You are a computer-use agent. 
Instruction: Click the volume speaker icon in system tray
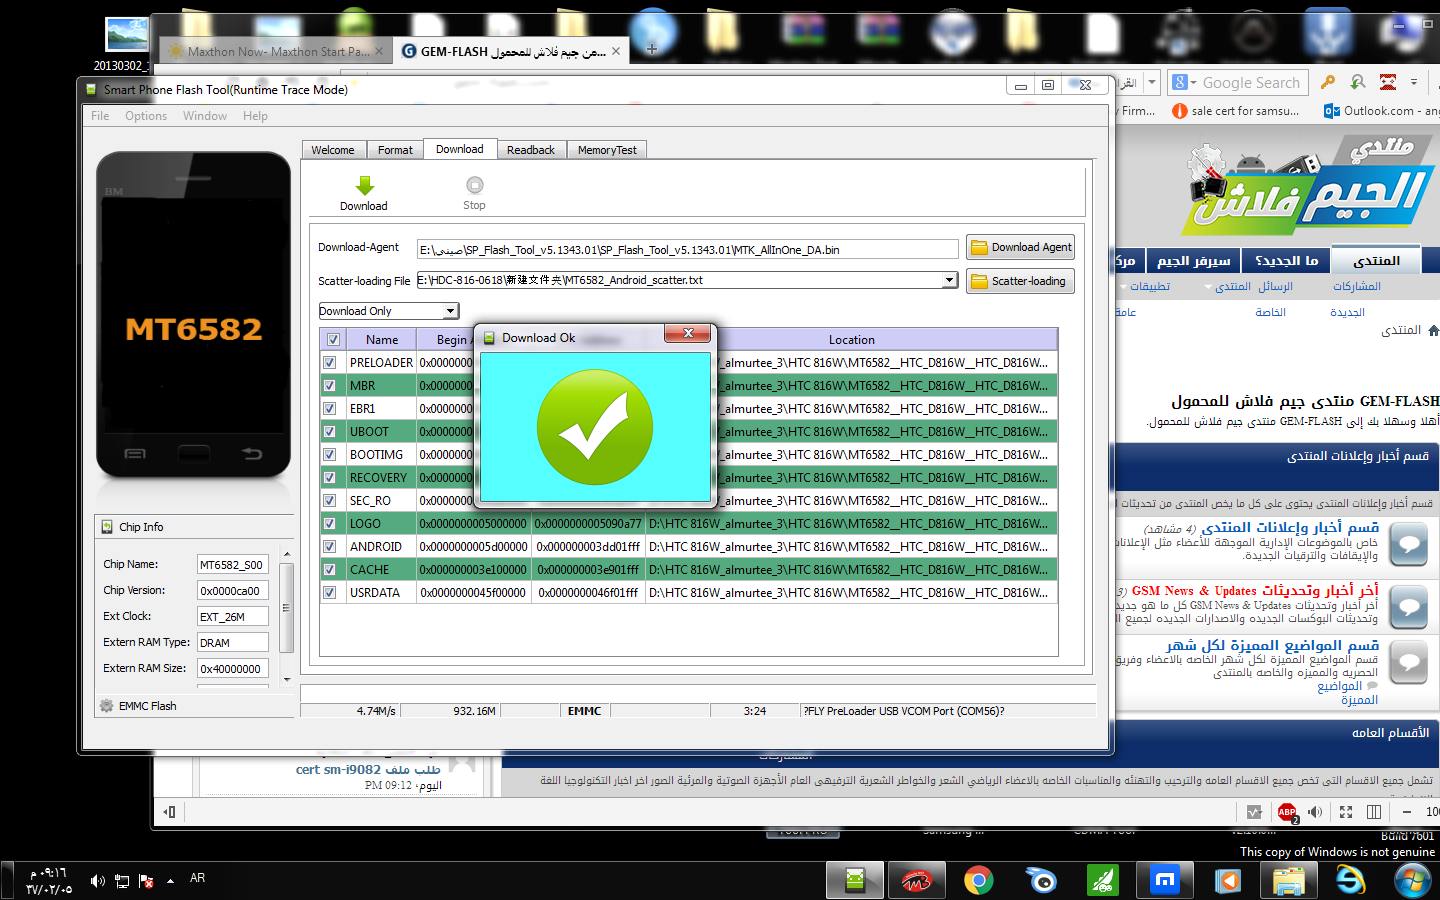[x=97, y=881]
